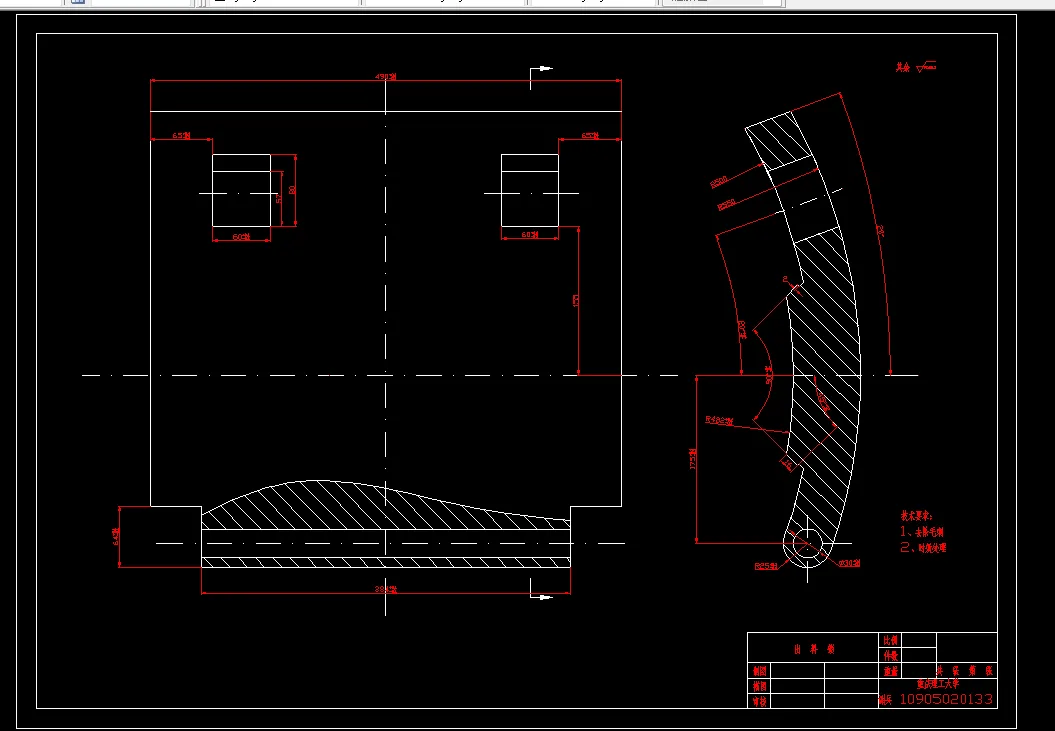Select the 175 vertical dimension in the section view
Image resolution: width=1055 pixels, height=731 pixels.
point(692,459)
